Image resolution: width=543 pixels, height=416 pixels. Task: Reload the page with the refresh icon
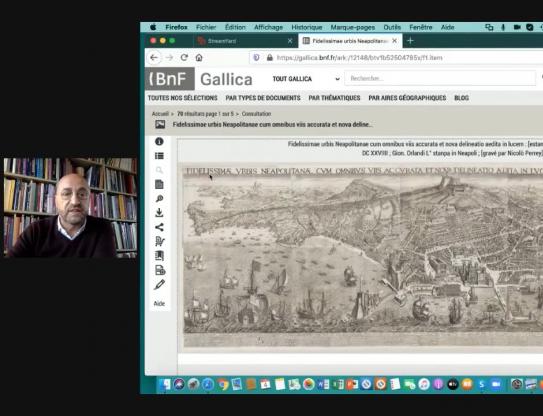click(184, 57)
